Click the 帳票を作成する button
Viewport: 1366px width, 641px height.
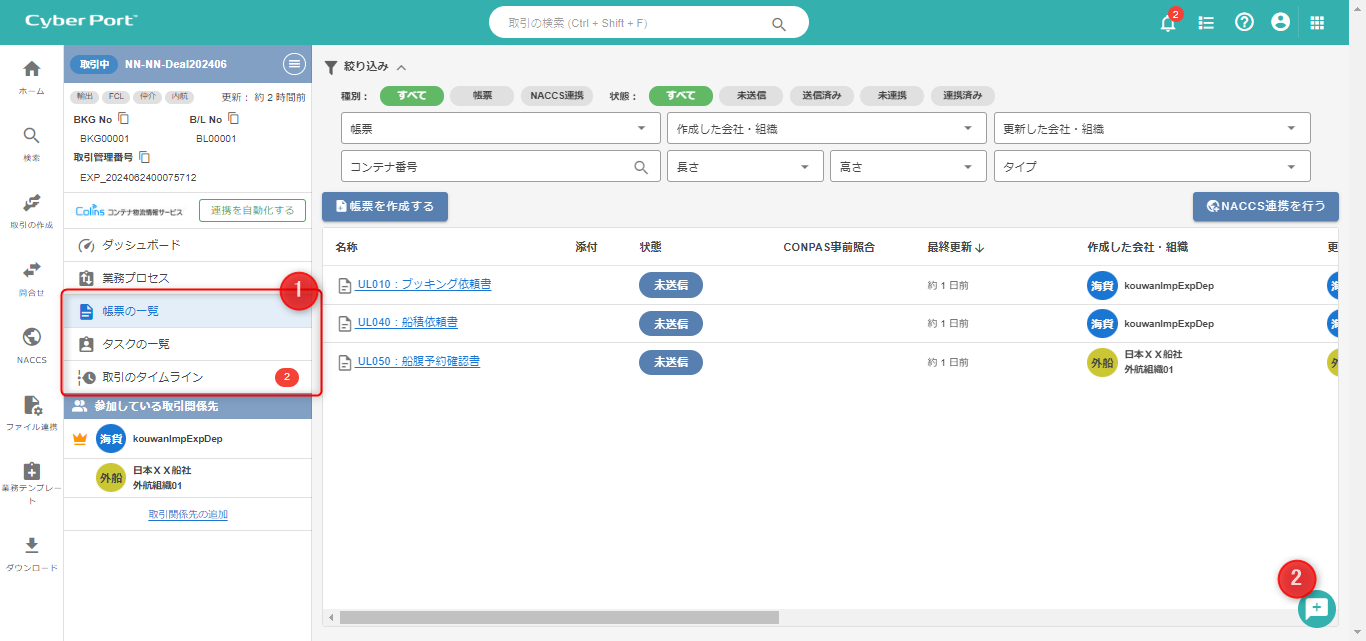pyautogui.click(x=385, y=206)
